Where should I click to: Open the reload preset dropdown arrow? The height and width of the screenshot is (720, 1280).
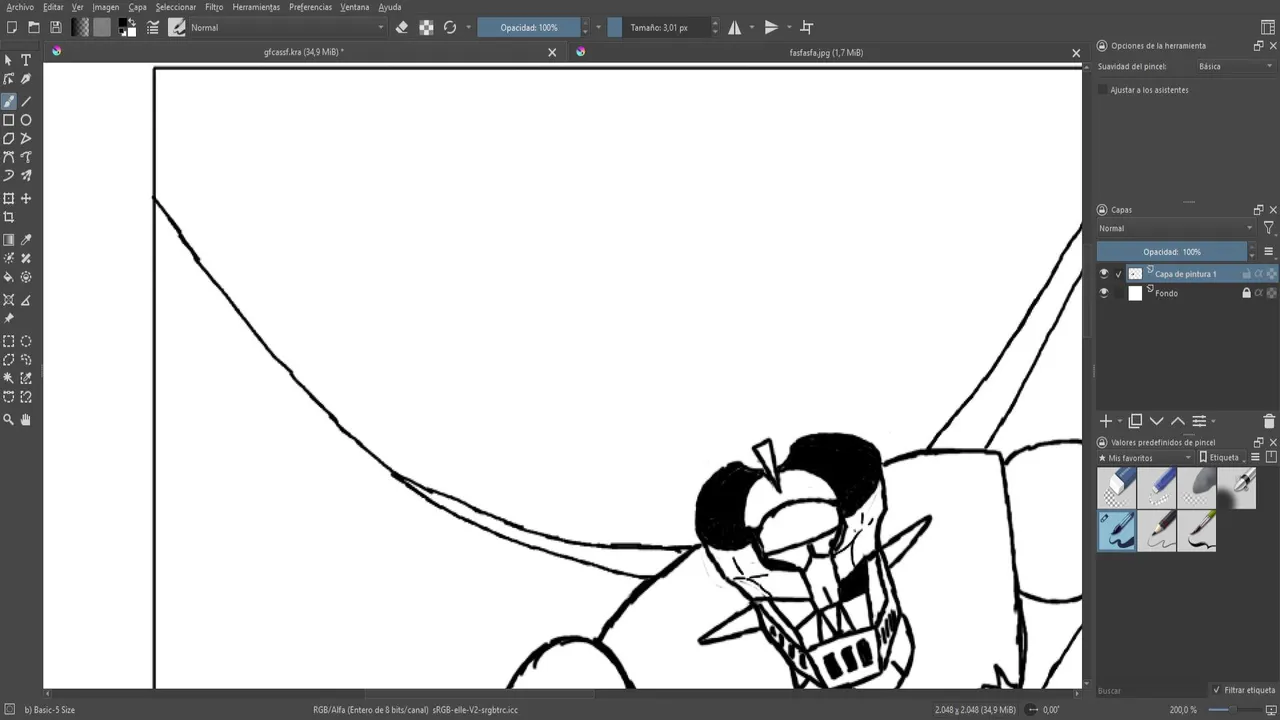468,27
